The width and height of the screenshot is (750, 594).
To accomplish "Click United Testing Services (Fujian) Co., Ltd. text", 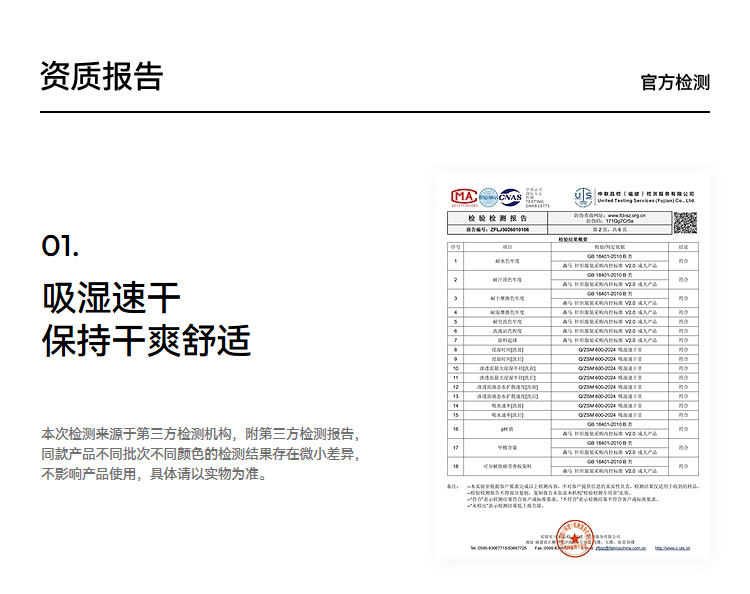I will coord(646,201).
